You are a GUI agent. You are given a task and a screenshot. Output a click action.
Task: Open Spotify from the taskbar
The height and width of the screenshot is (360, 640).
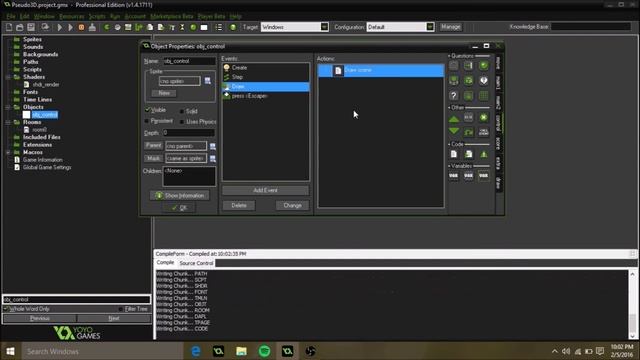coord(264,351)
